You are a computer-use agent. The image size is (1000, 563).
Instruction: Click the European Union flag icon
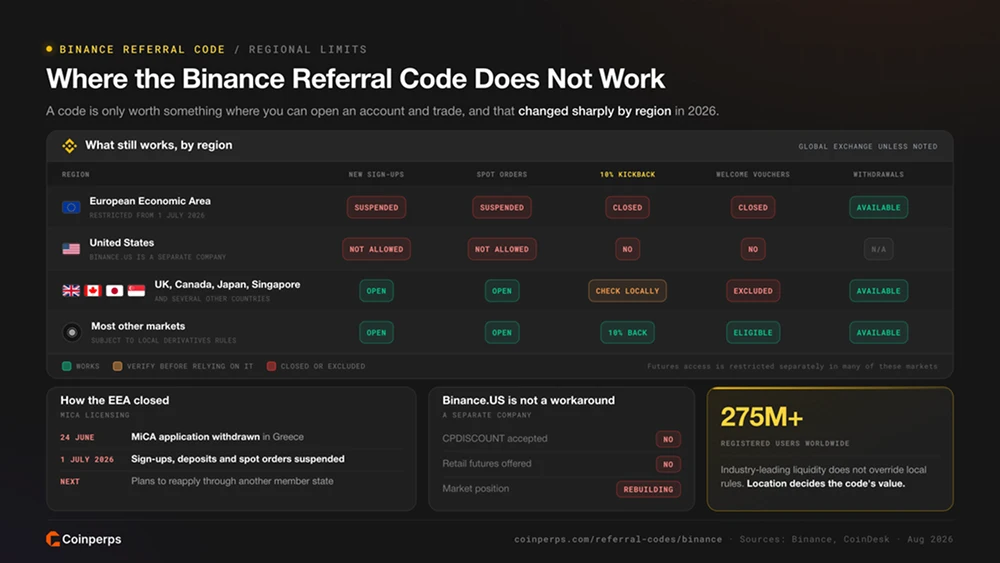71,207
